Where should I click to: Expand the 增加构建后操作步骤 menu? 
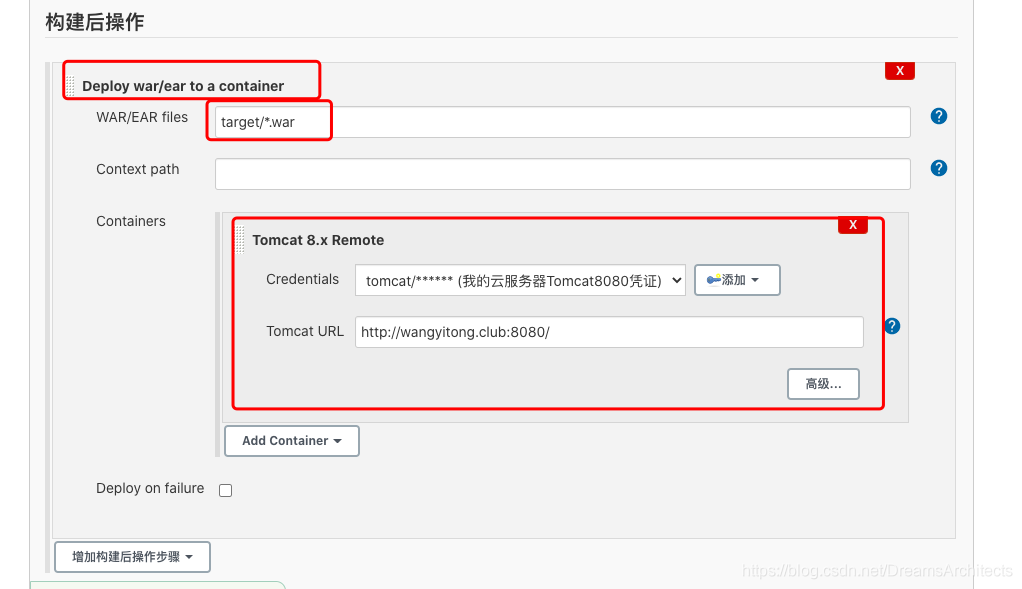(132, 557)
